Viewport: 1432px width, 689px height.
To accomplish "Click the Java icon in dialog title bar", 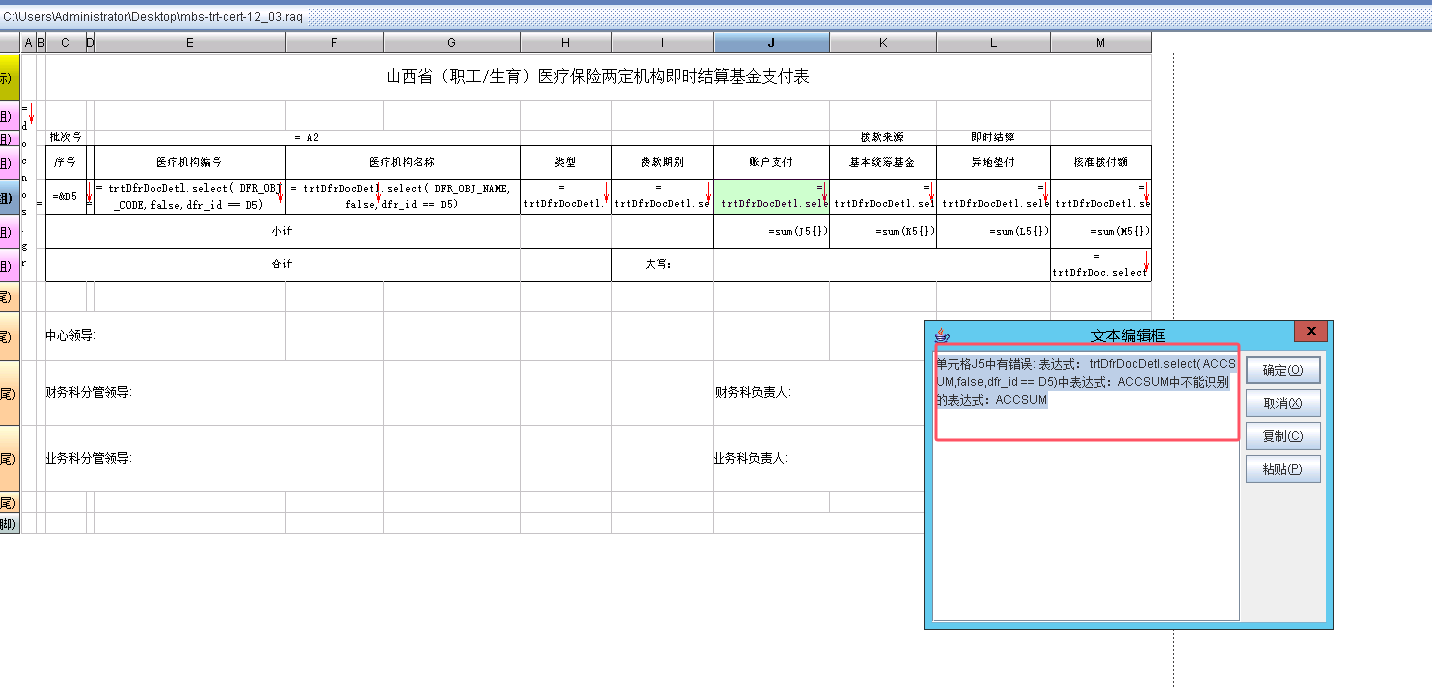I will coord(940,336).
